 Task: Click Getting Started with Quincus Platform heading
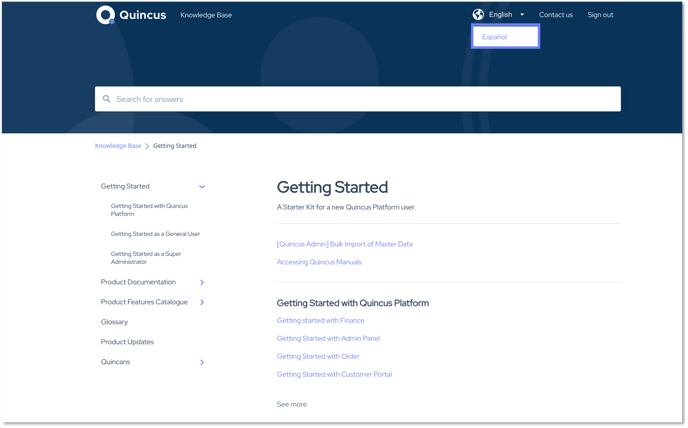[x=353, y=303]
